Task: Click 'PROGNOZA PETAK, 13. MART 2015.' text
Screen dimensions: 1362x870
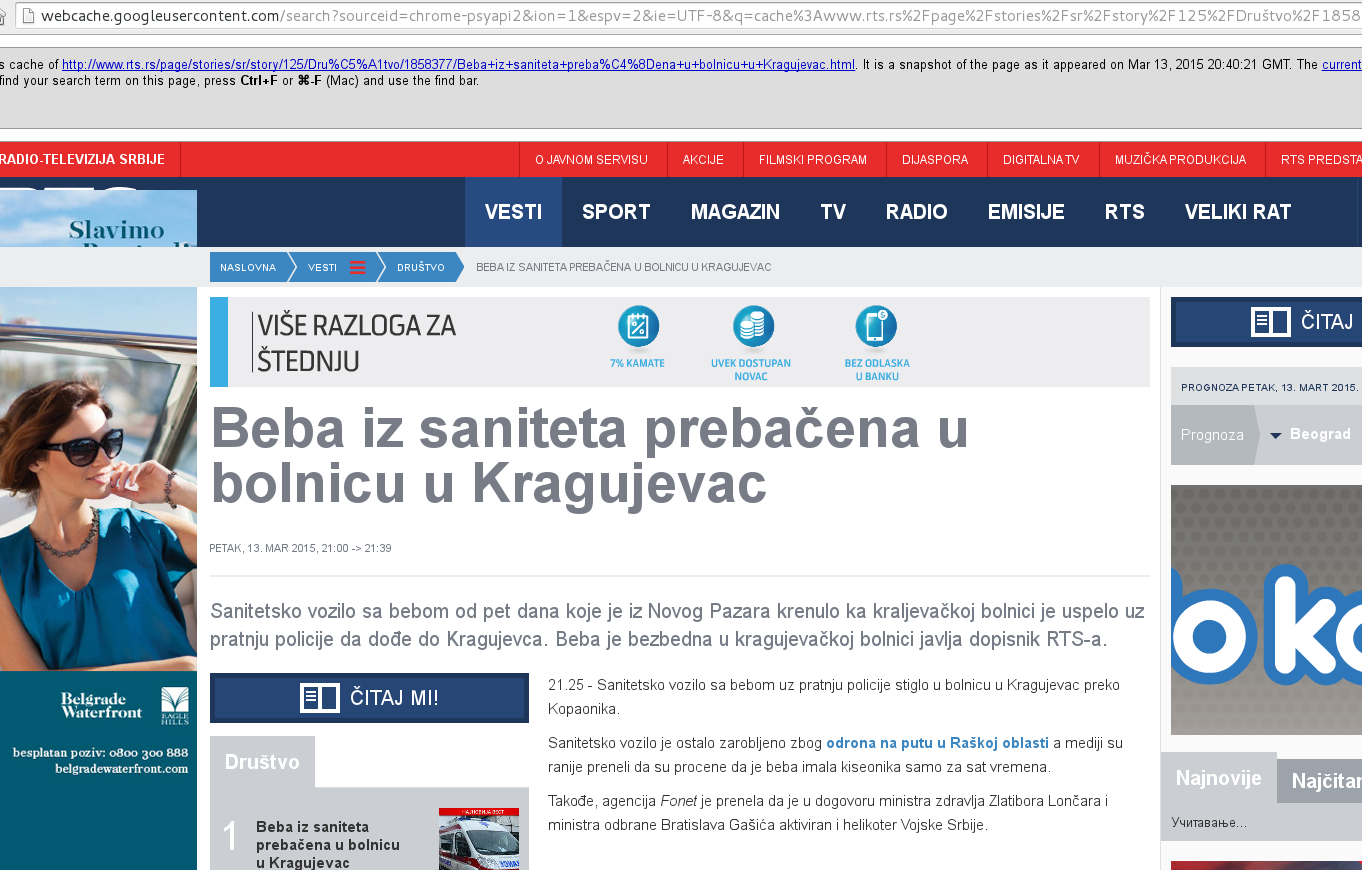Action: pos(1269,387)
